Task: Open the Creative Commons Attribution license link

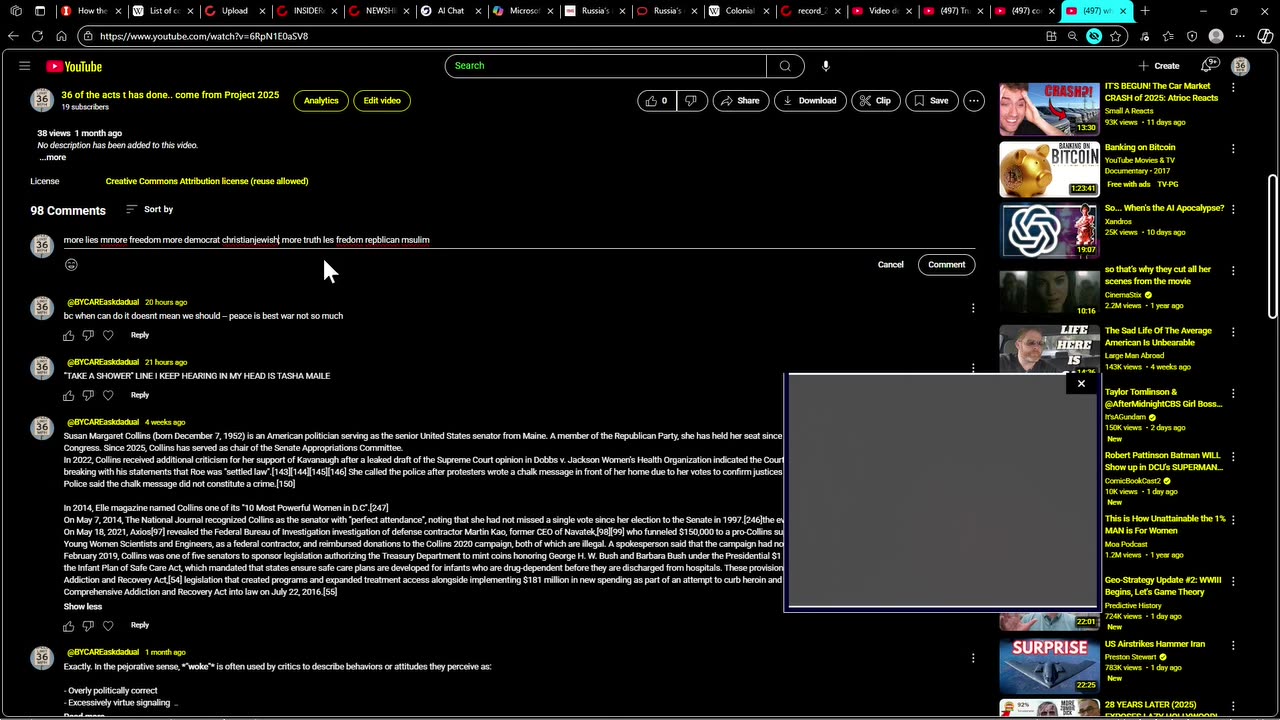Action: tap(207, 181)
